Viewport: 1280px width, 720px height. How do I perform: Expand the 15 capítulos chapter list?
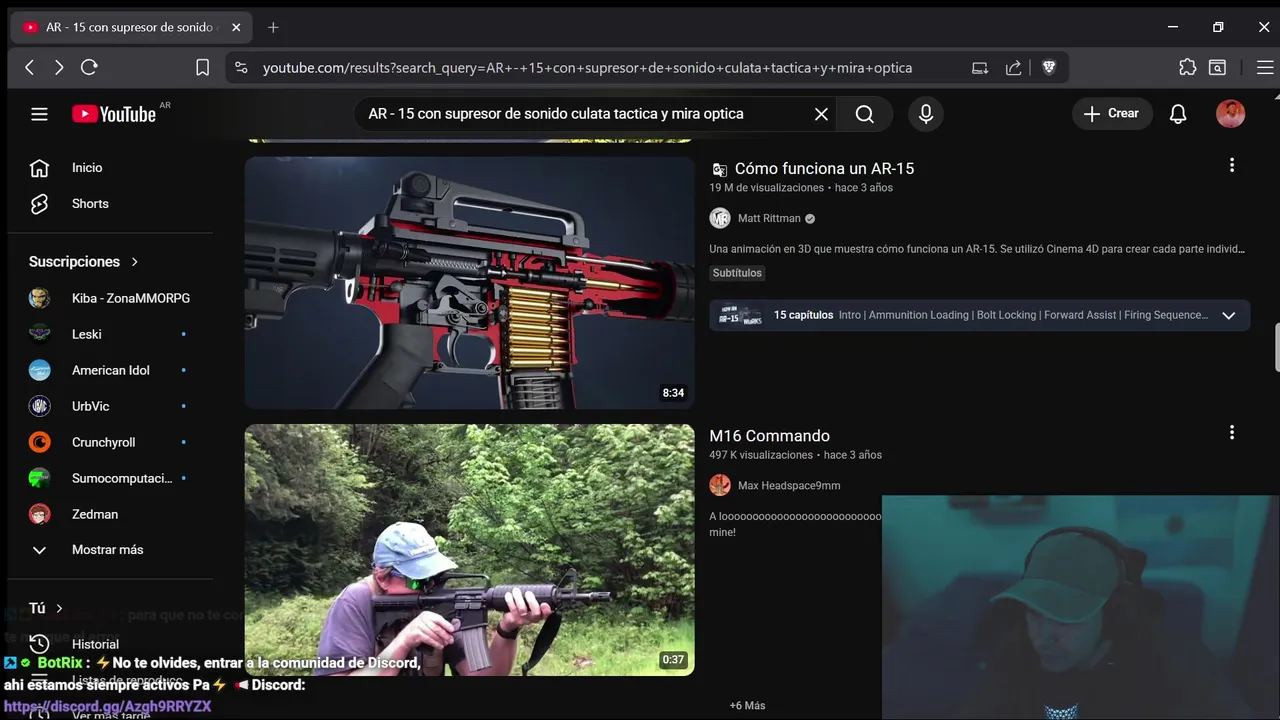(1229, 315)
